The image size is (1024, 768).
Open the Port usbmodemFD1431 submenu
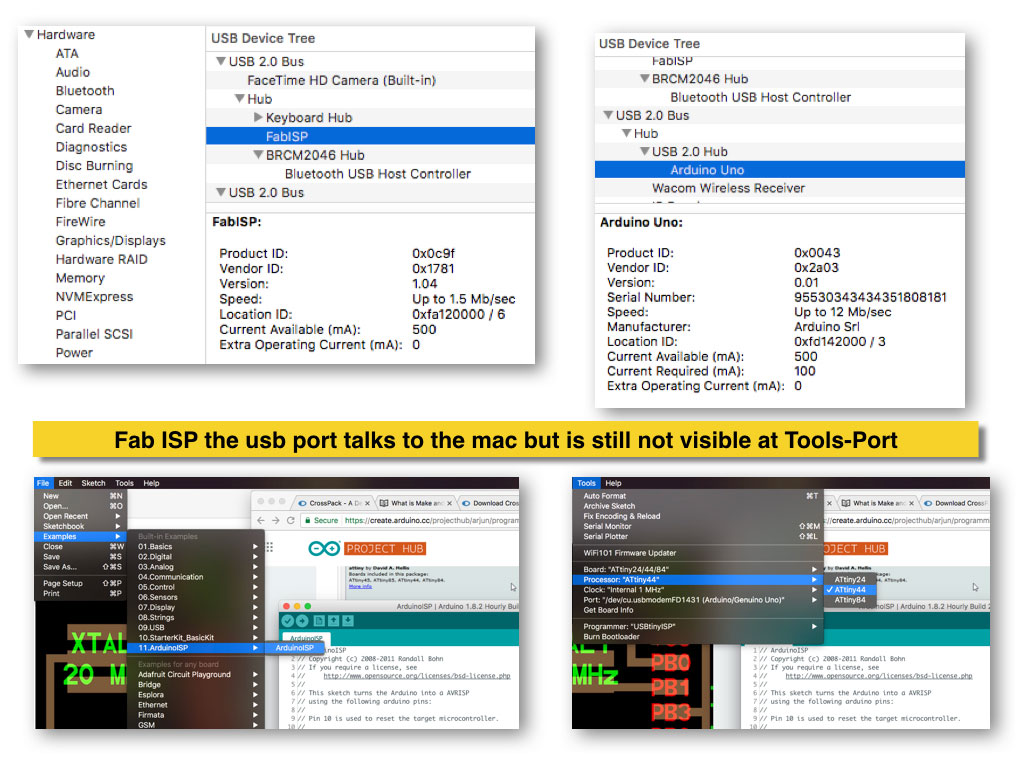pyautogui.click(x=697, y=600)
